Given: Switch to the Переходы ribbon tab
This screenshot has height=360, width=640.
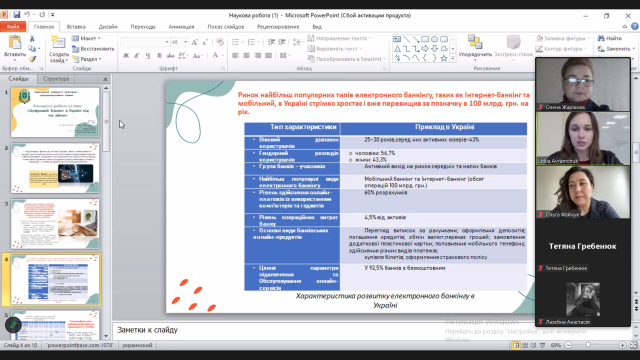Looking at the screenshot, I should (143, 27).
